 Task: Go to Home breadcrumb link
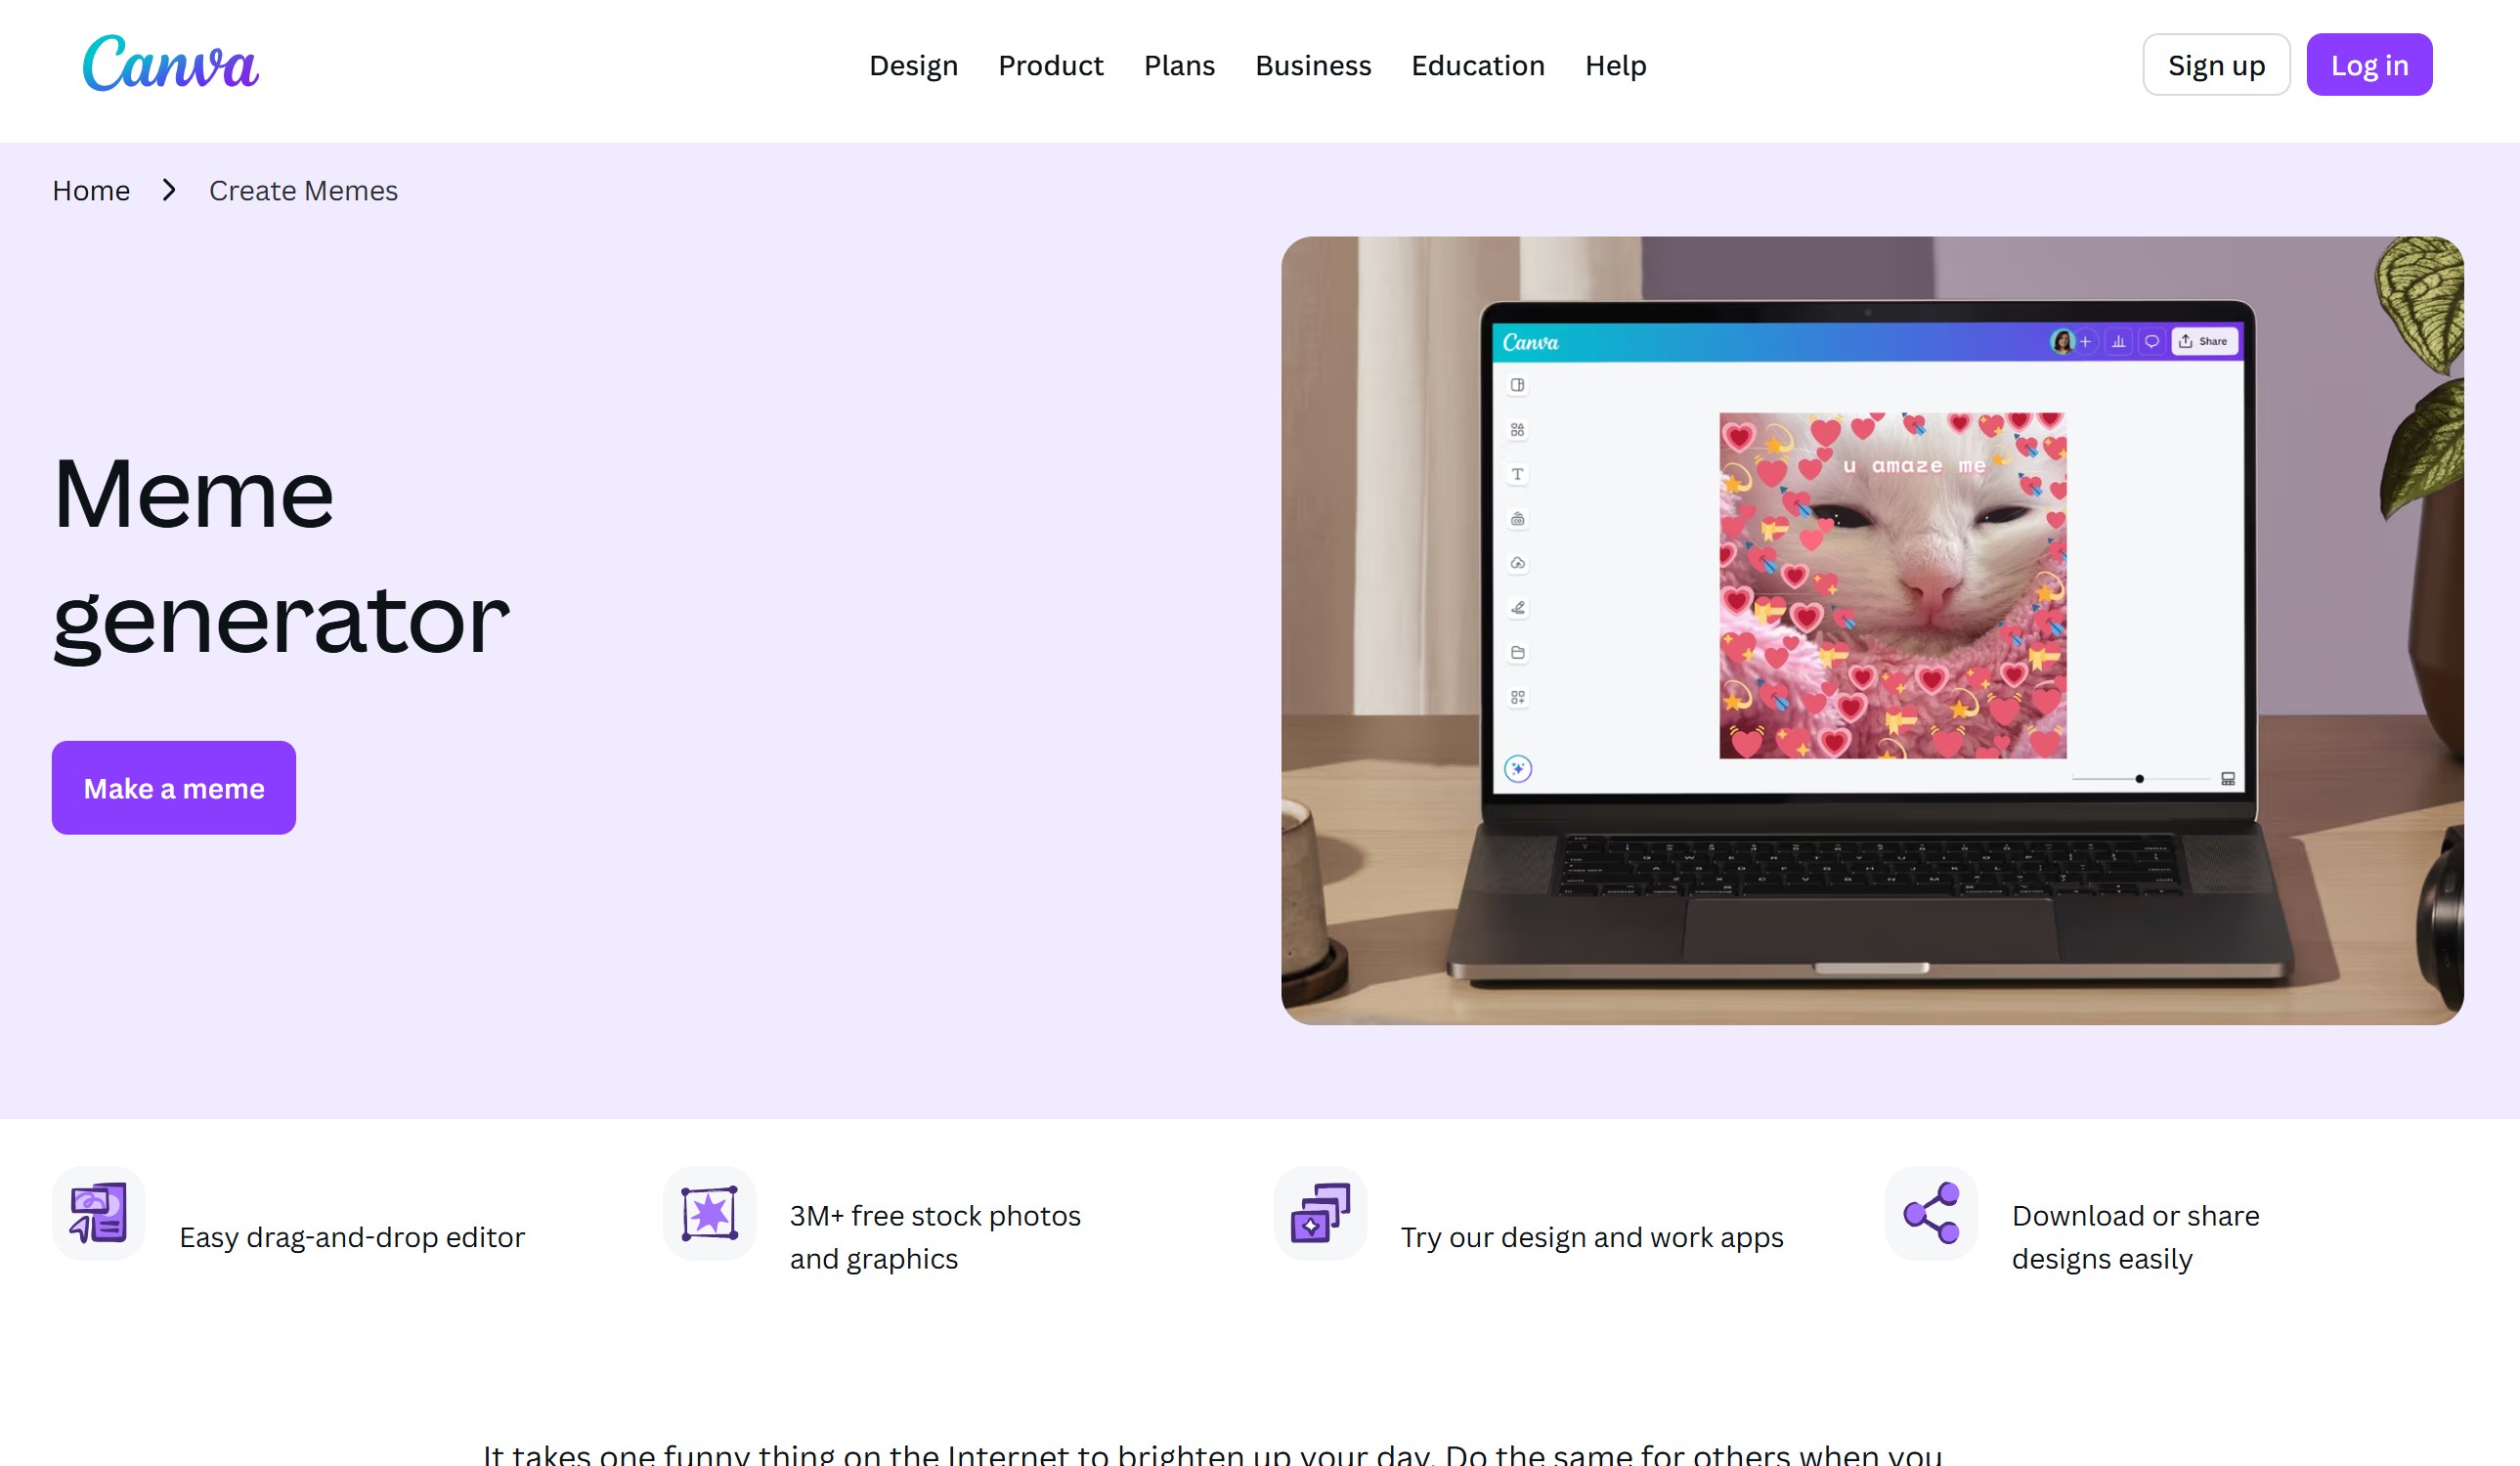(x=91, y=190)
